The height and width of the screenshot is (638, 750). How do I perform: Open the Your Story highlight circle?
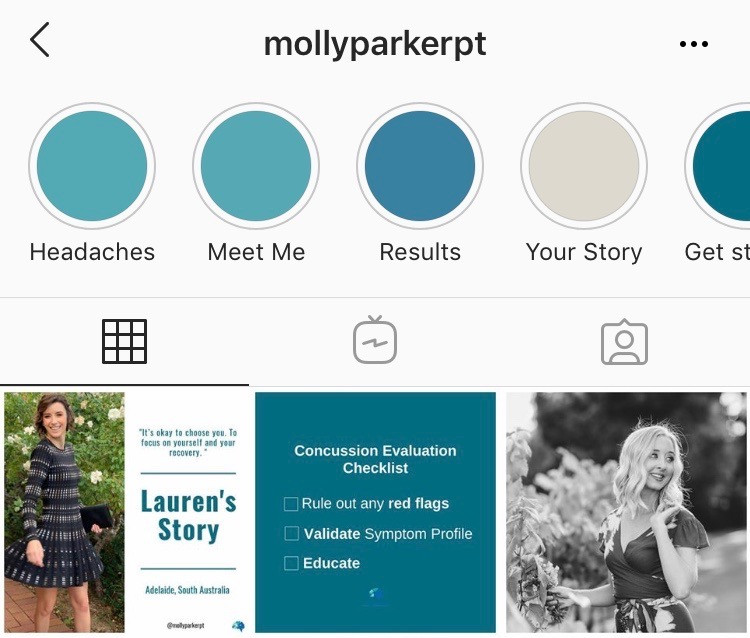584,166
